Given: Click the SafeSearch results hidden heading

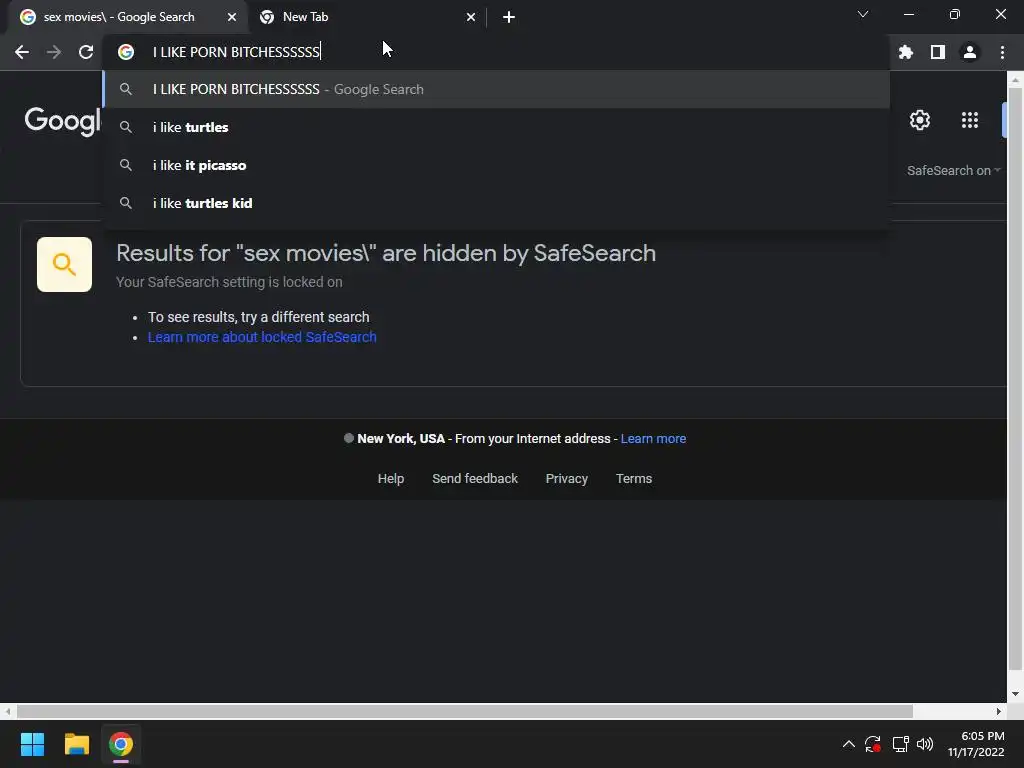Looking at the screenshot, I should (386, 253).
